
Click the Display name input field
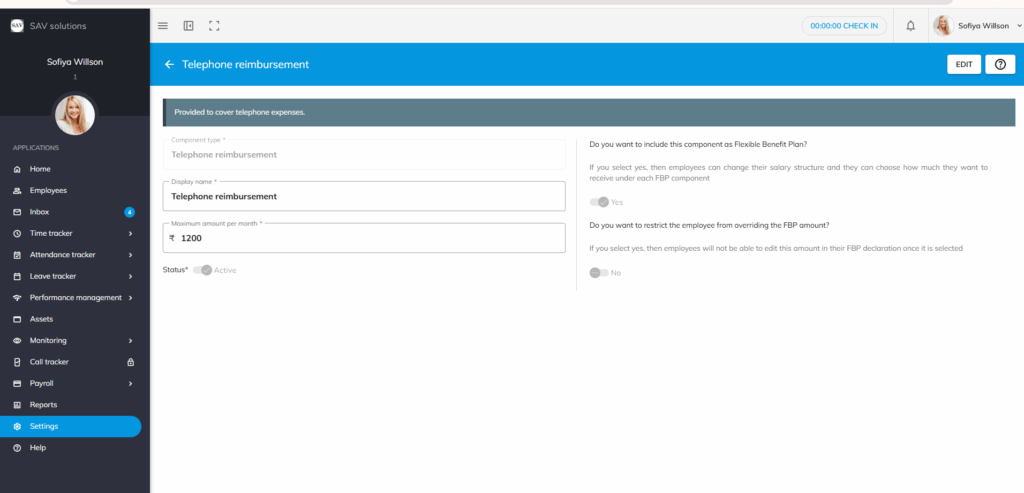(x=364, y=196)
